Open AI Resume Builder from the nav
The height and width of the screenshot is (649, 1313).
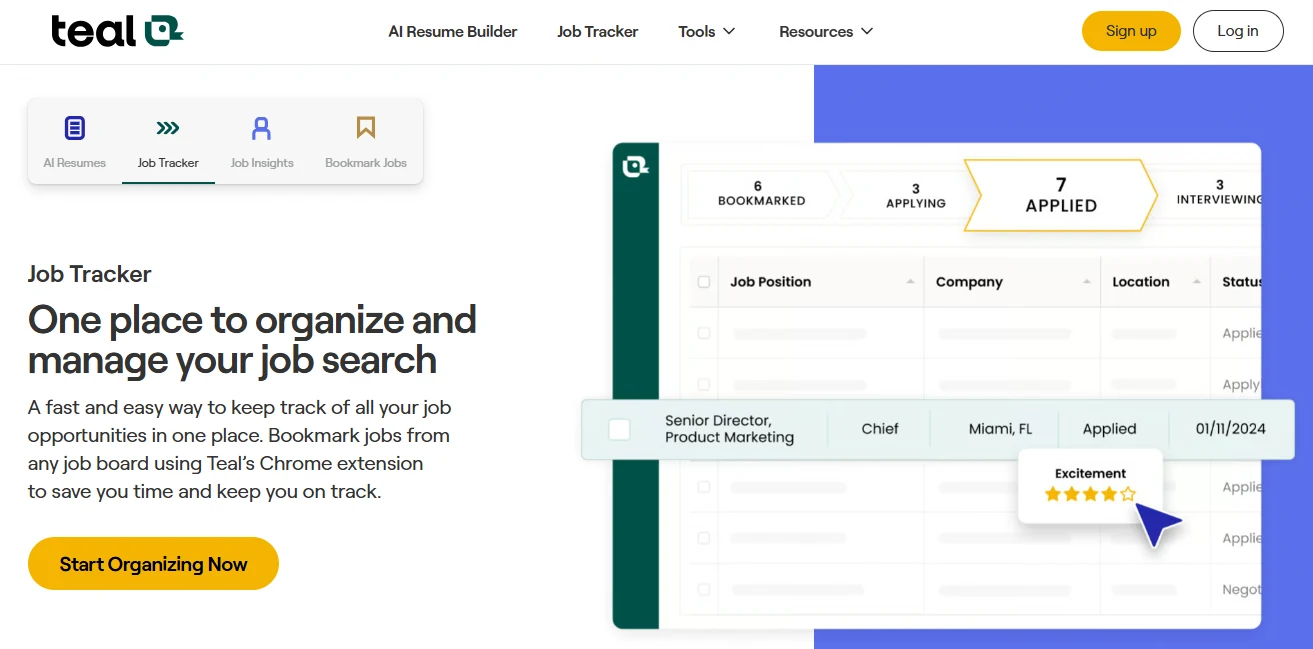[x=453, y=32]
